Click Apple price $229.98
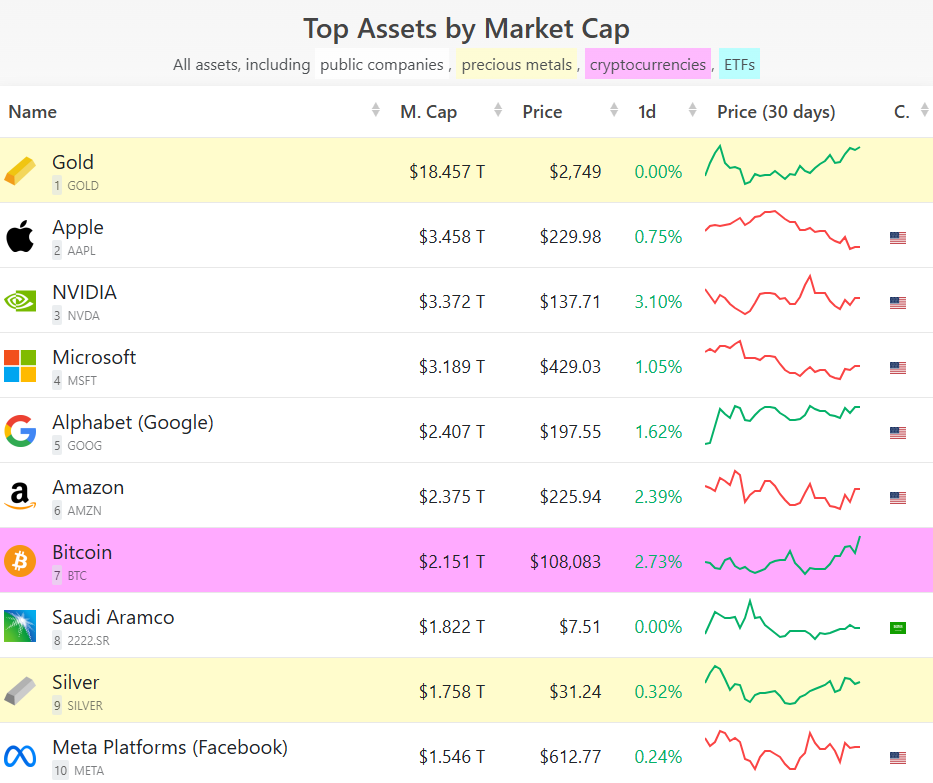Screen dimensions: 933x783 point(570,237)
